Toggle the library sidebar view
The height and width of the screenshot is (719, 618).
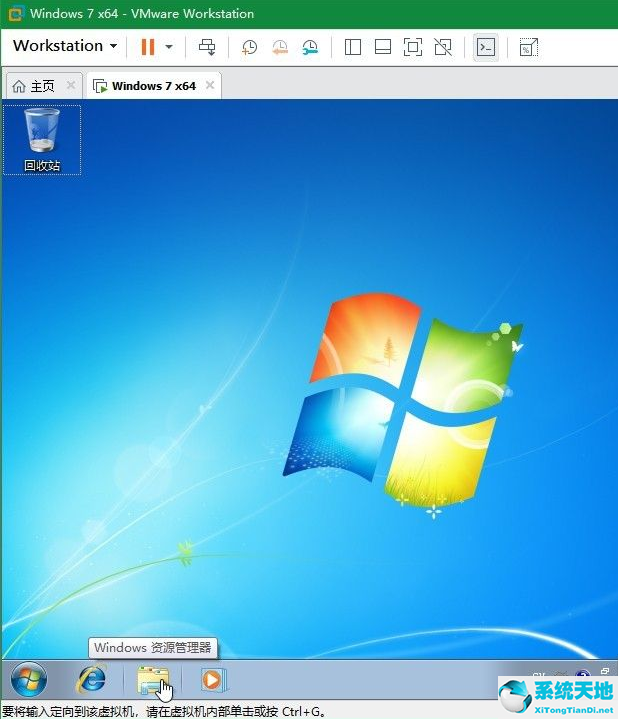(x=353, y=47)
